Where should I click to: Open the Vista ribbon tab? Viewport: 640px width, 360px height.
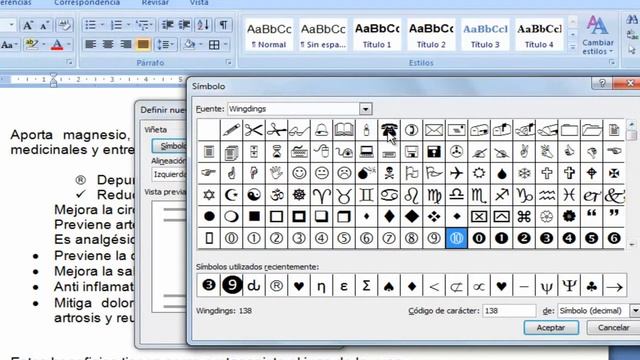pos(199,3)
